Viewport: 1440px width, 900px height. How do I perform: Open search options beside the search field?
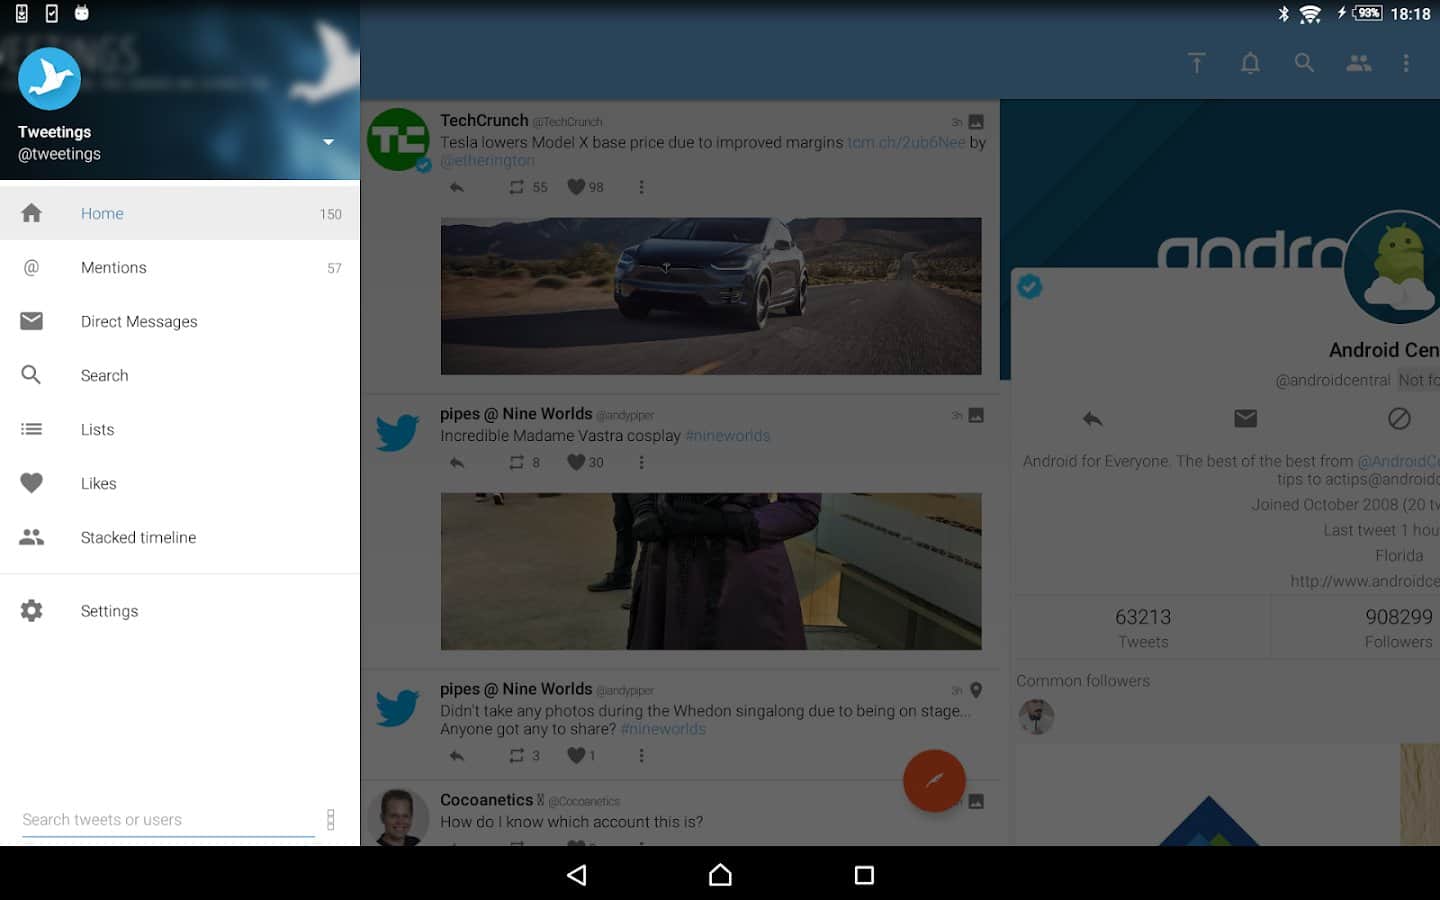point(331,819)
